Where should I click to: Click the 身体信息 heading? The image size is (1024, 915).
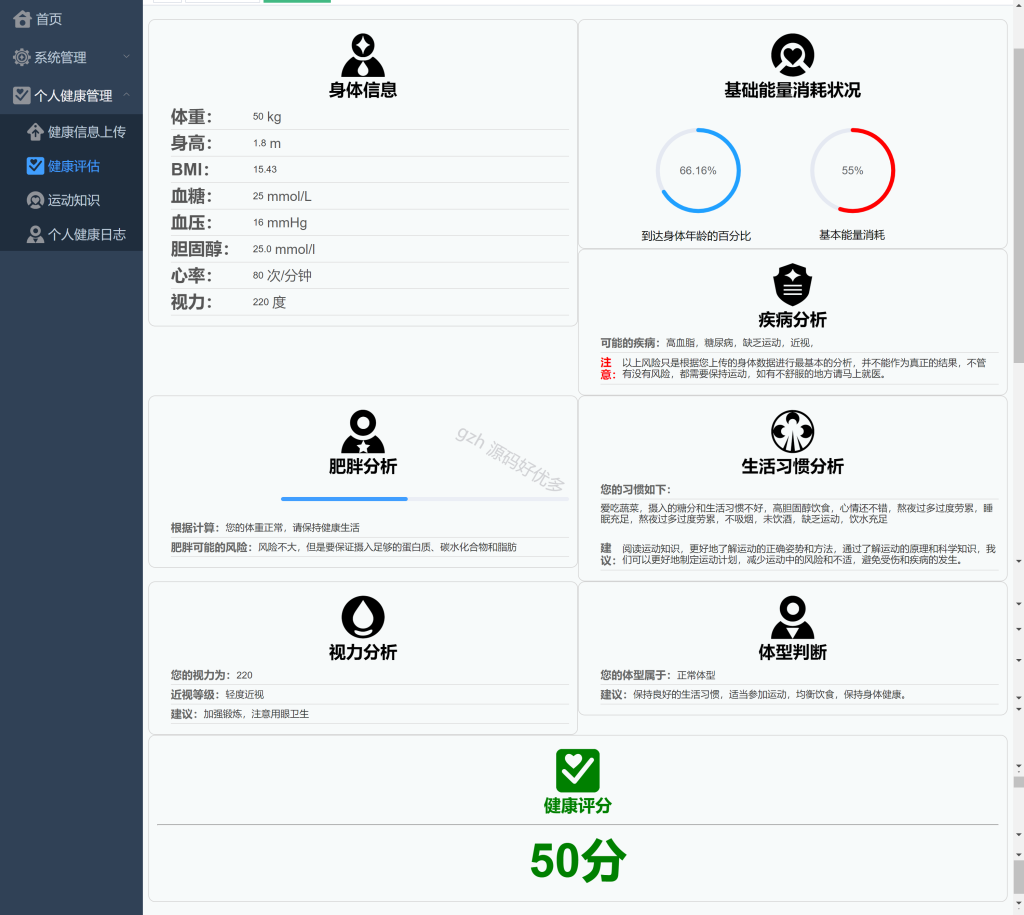[x=363, y=90]
